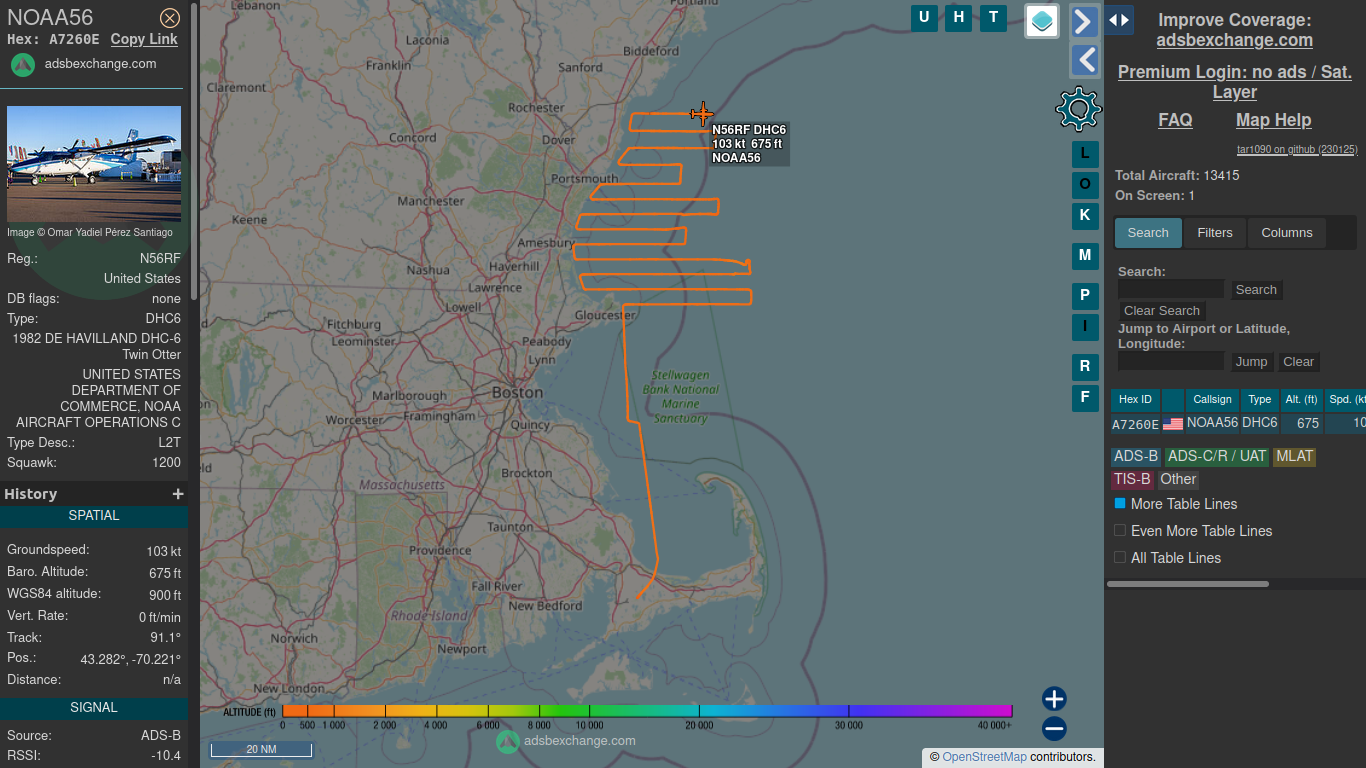
Task: Focus the Search text input field
Action: 1171,289
